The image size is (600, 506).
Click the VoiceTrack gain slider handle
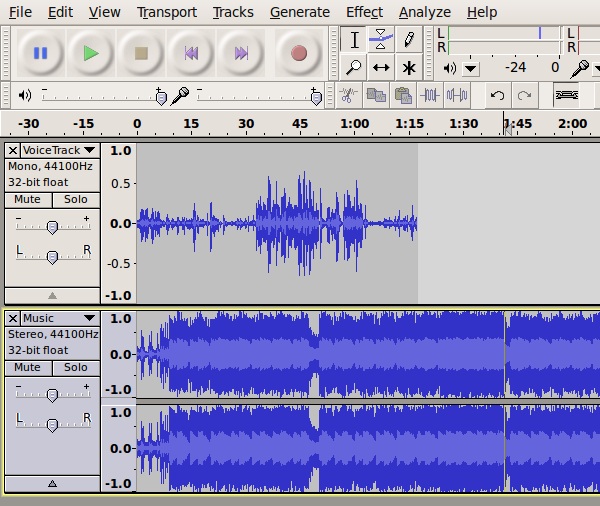coord(52,228)
